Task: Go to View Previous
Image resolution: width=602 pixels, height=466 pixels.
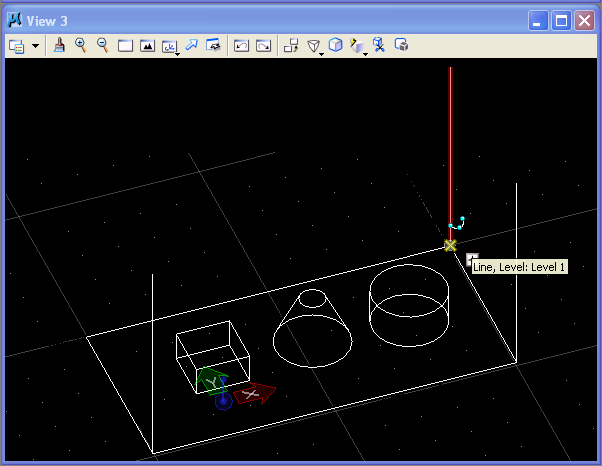Action: [x=241, y=46]
